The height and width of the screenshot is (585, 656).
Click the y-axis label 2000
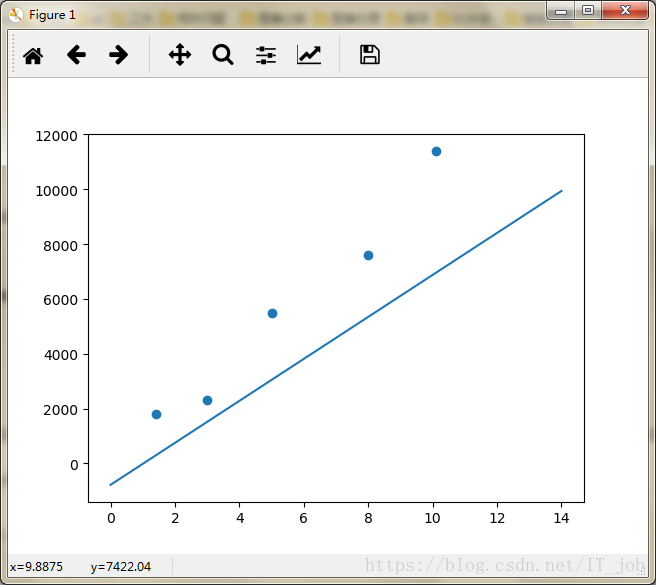click(61, 410)
